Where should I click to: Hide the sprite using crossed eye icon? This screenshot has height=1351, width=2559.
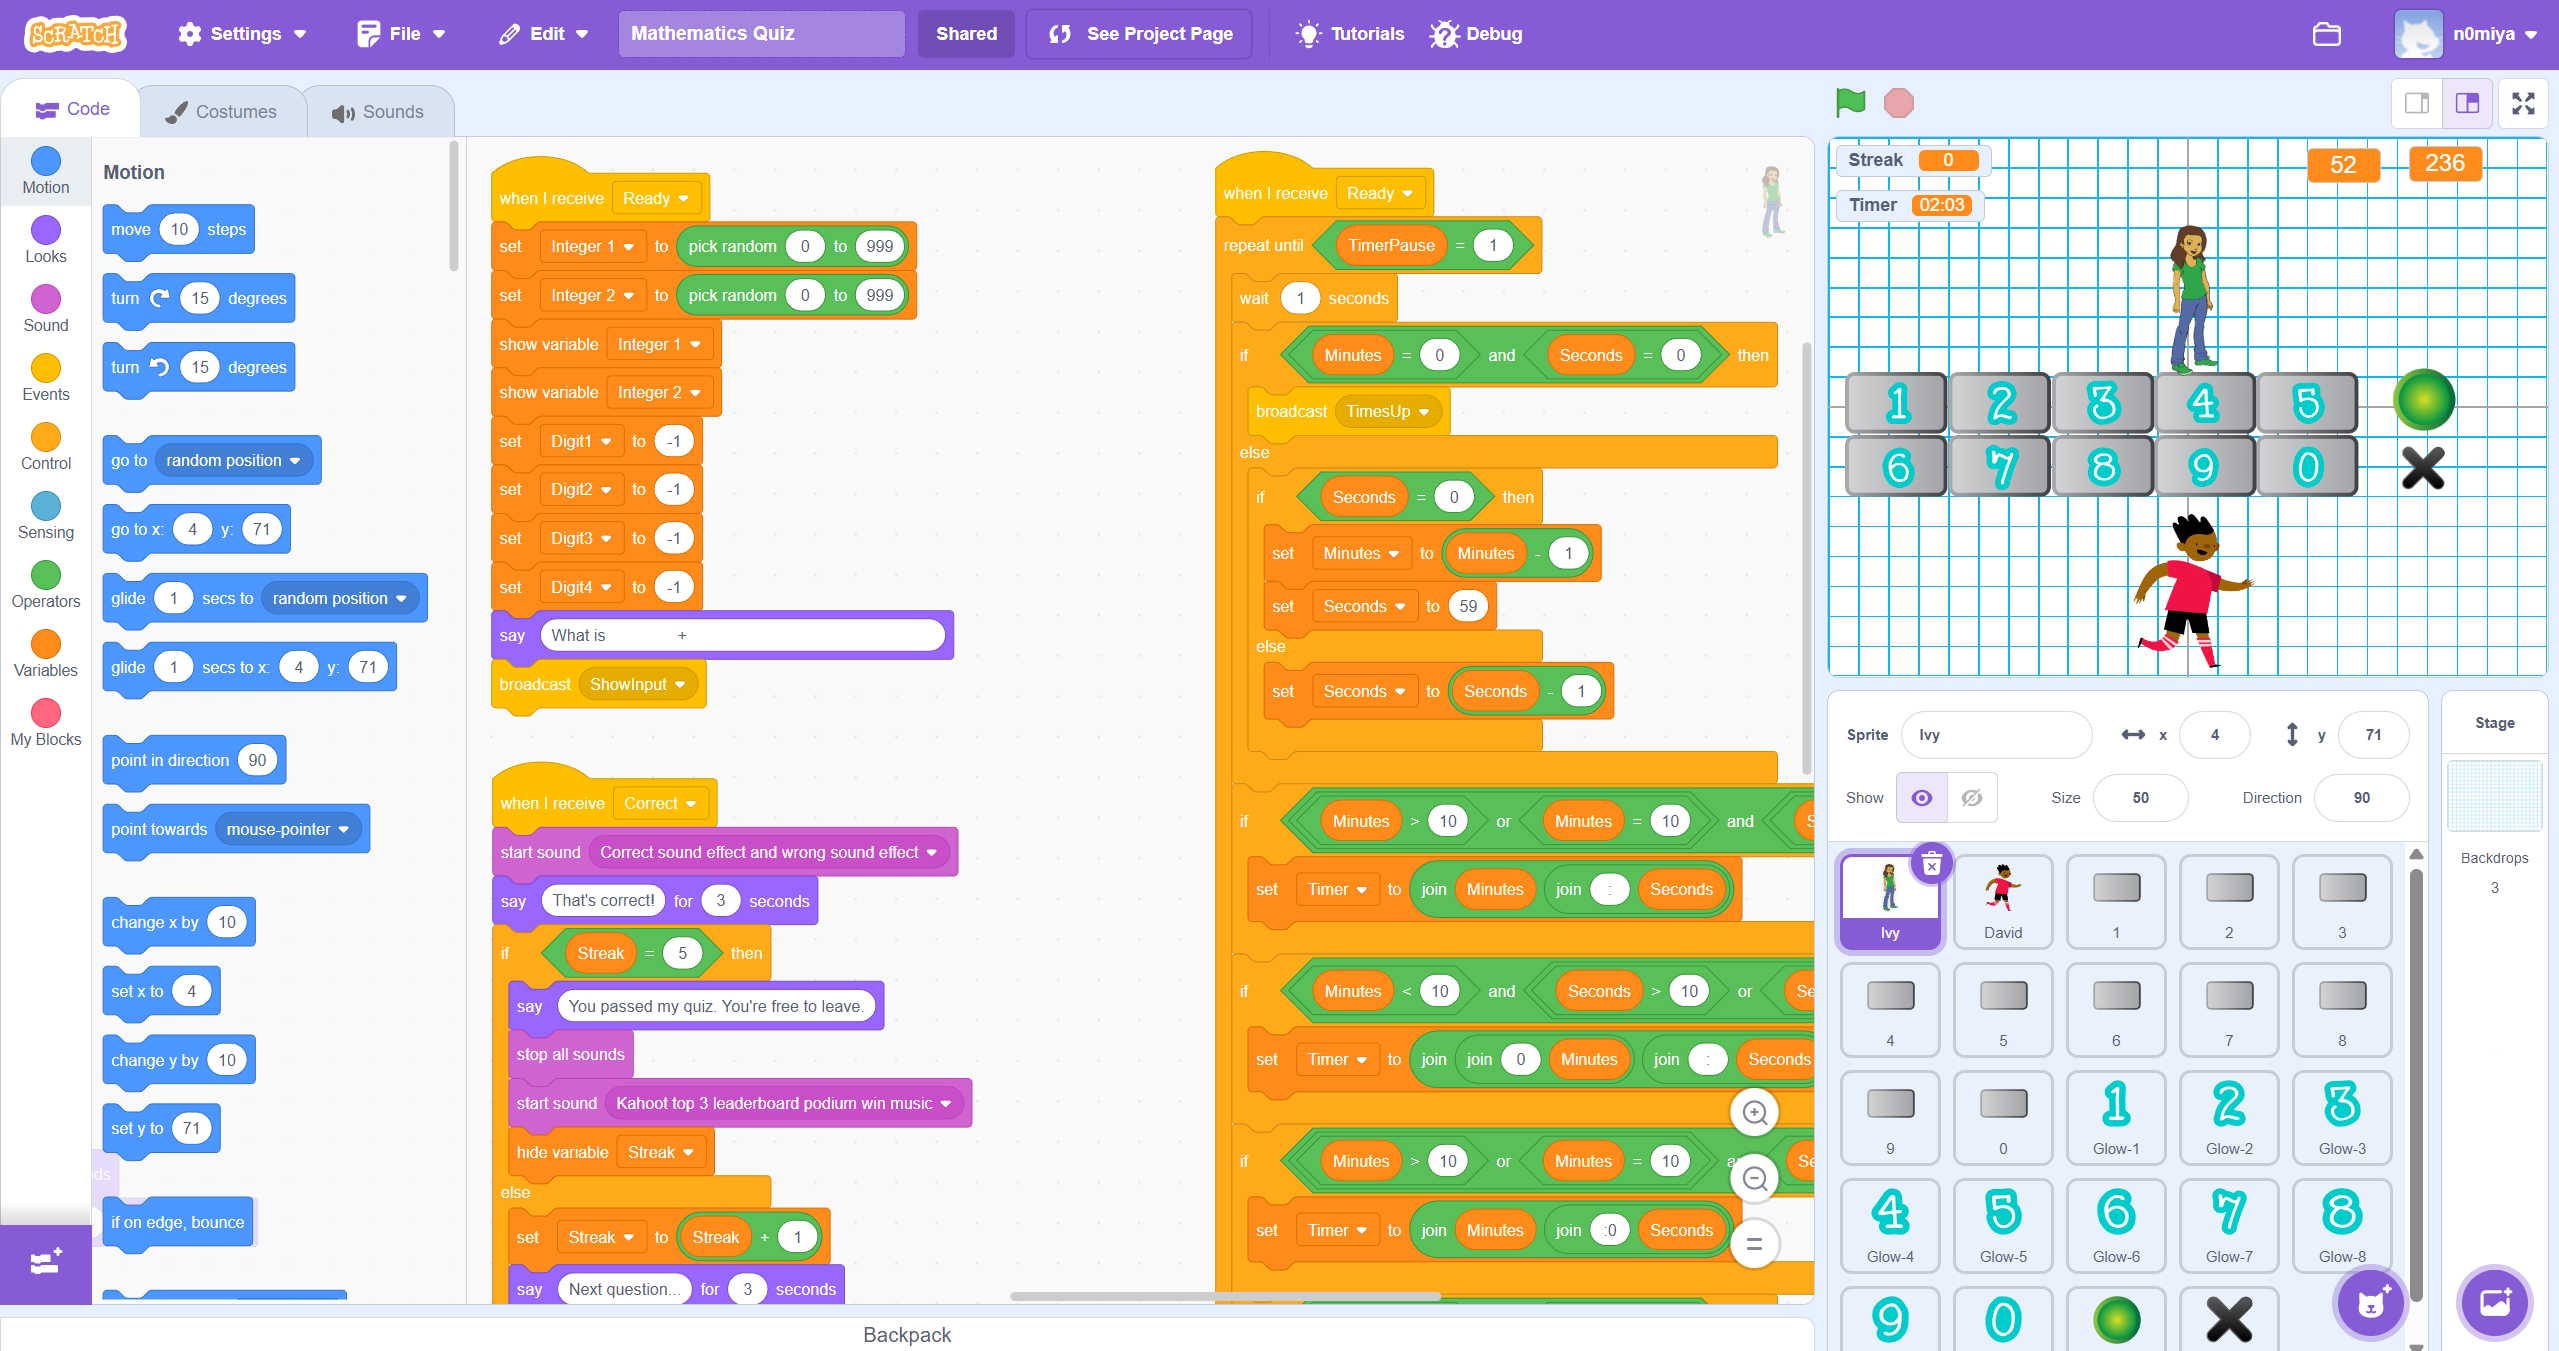[x=1972, y=798]
